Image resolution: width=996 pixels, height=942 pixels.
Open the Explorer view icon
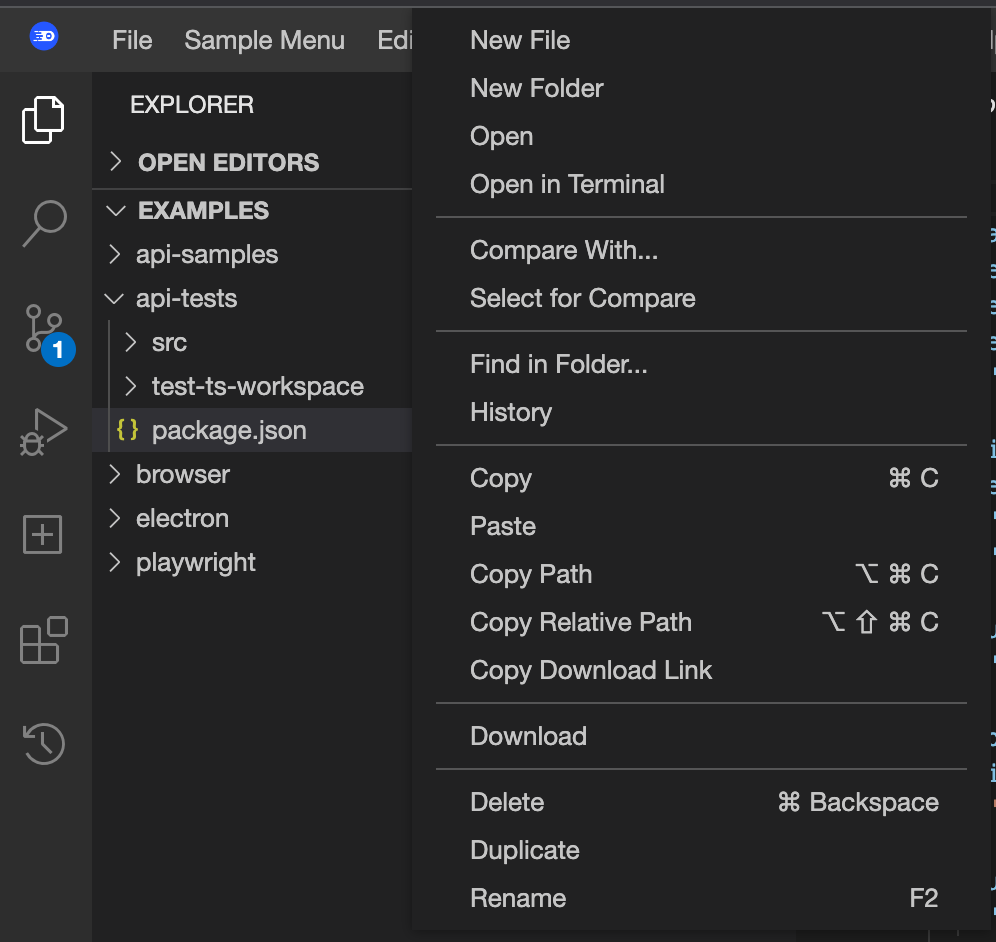coord(43,120)
